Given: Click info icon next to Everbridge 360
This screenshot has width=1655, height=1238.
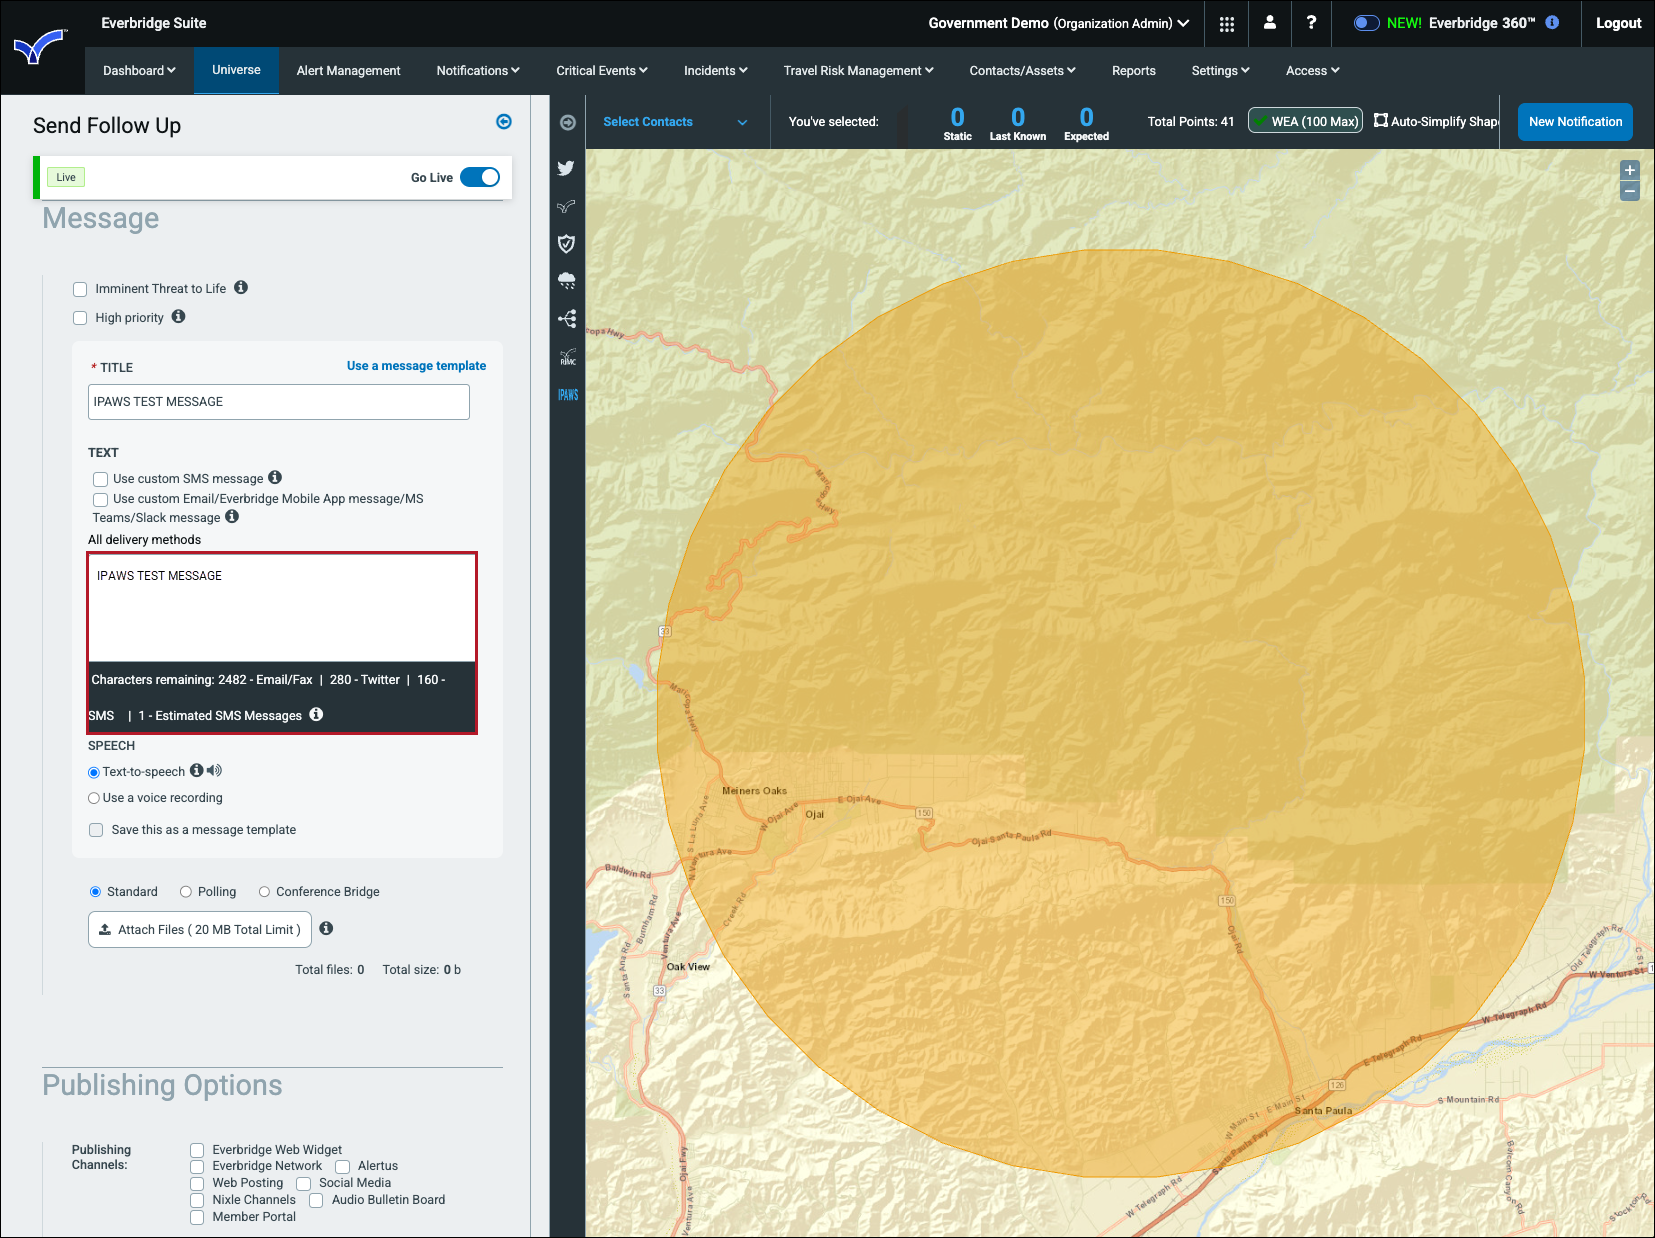Looking at the screenshot, I should click(1552, 22).
